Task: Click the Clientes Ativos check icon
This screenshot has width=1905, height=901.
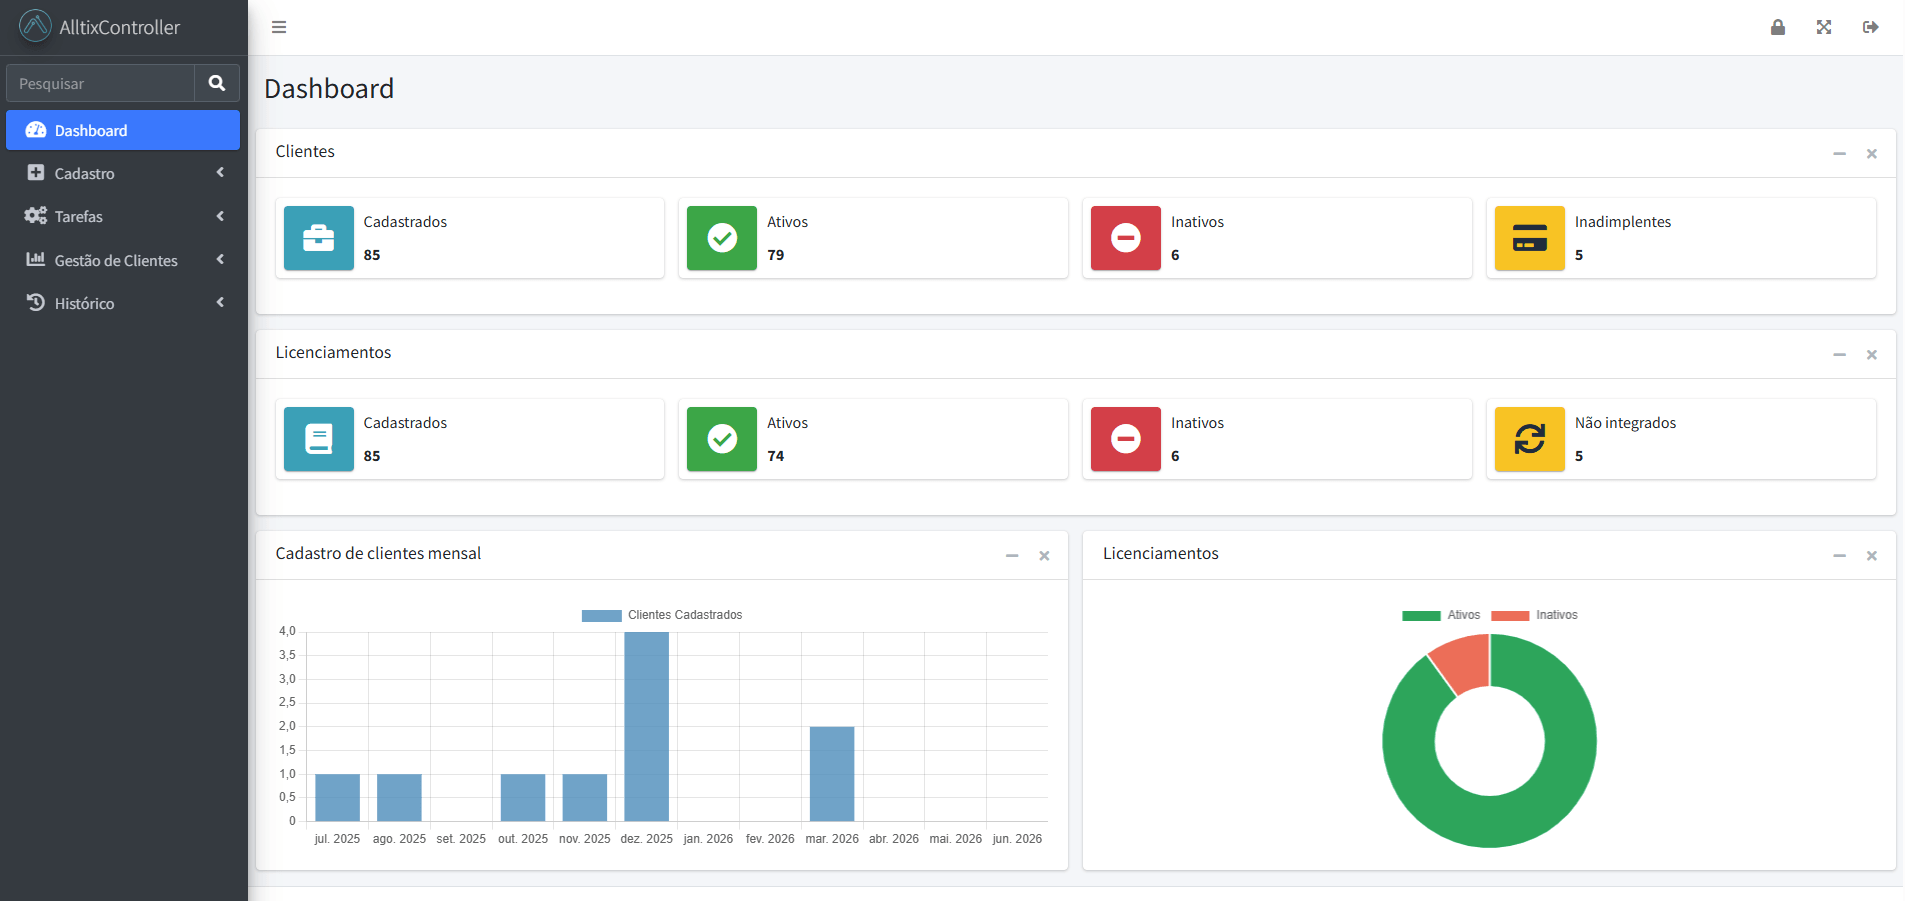Action: (722, 238)
